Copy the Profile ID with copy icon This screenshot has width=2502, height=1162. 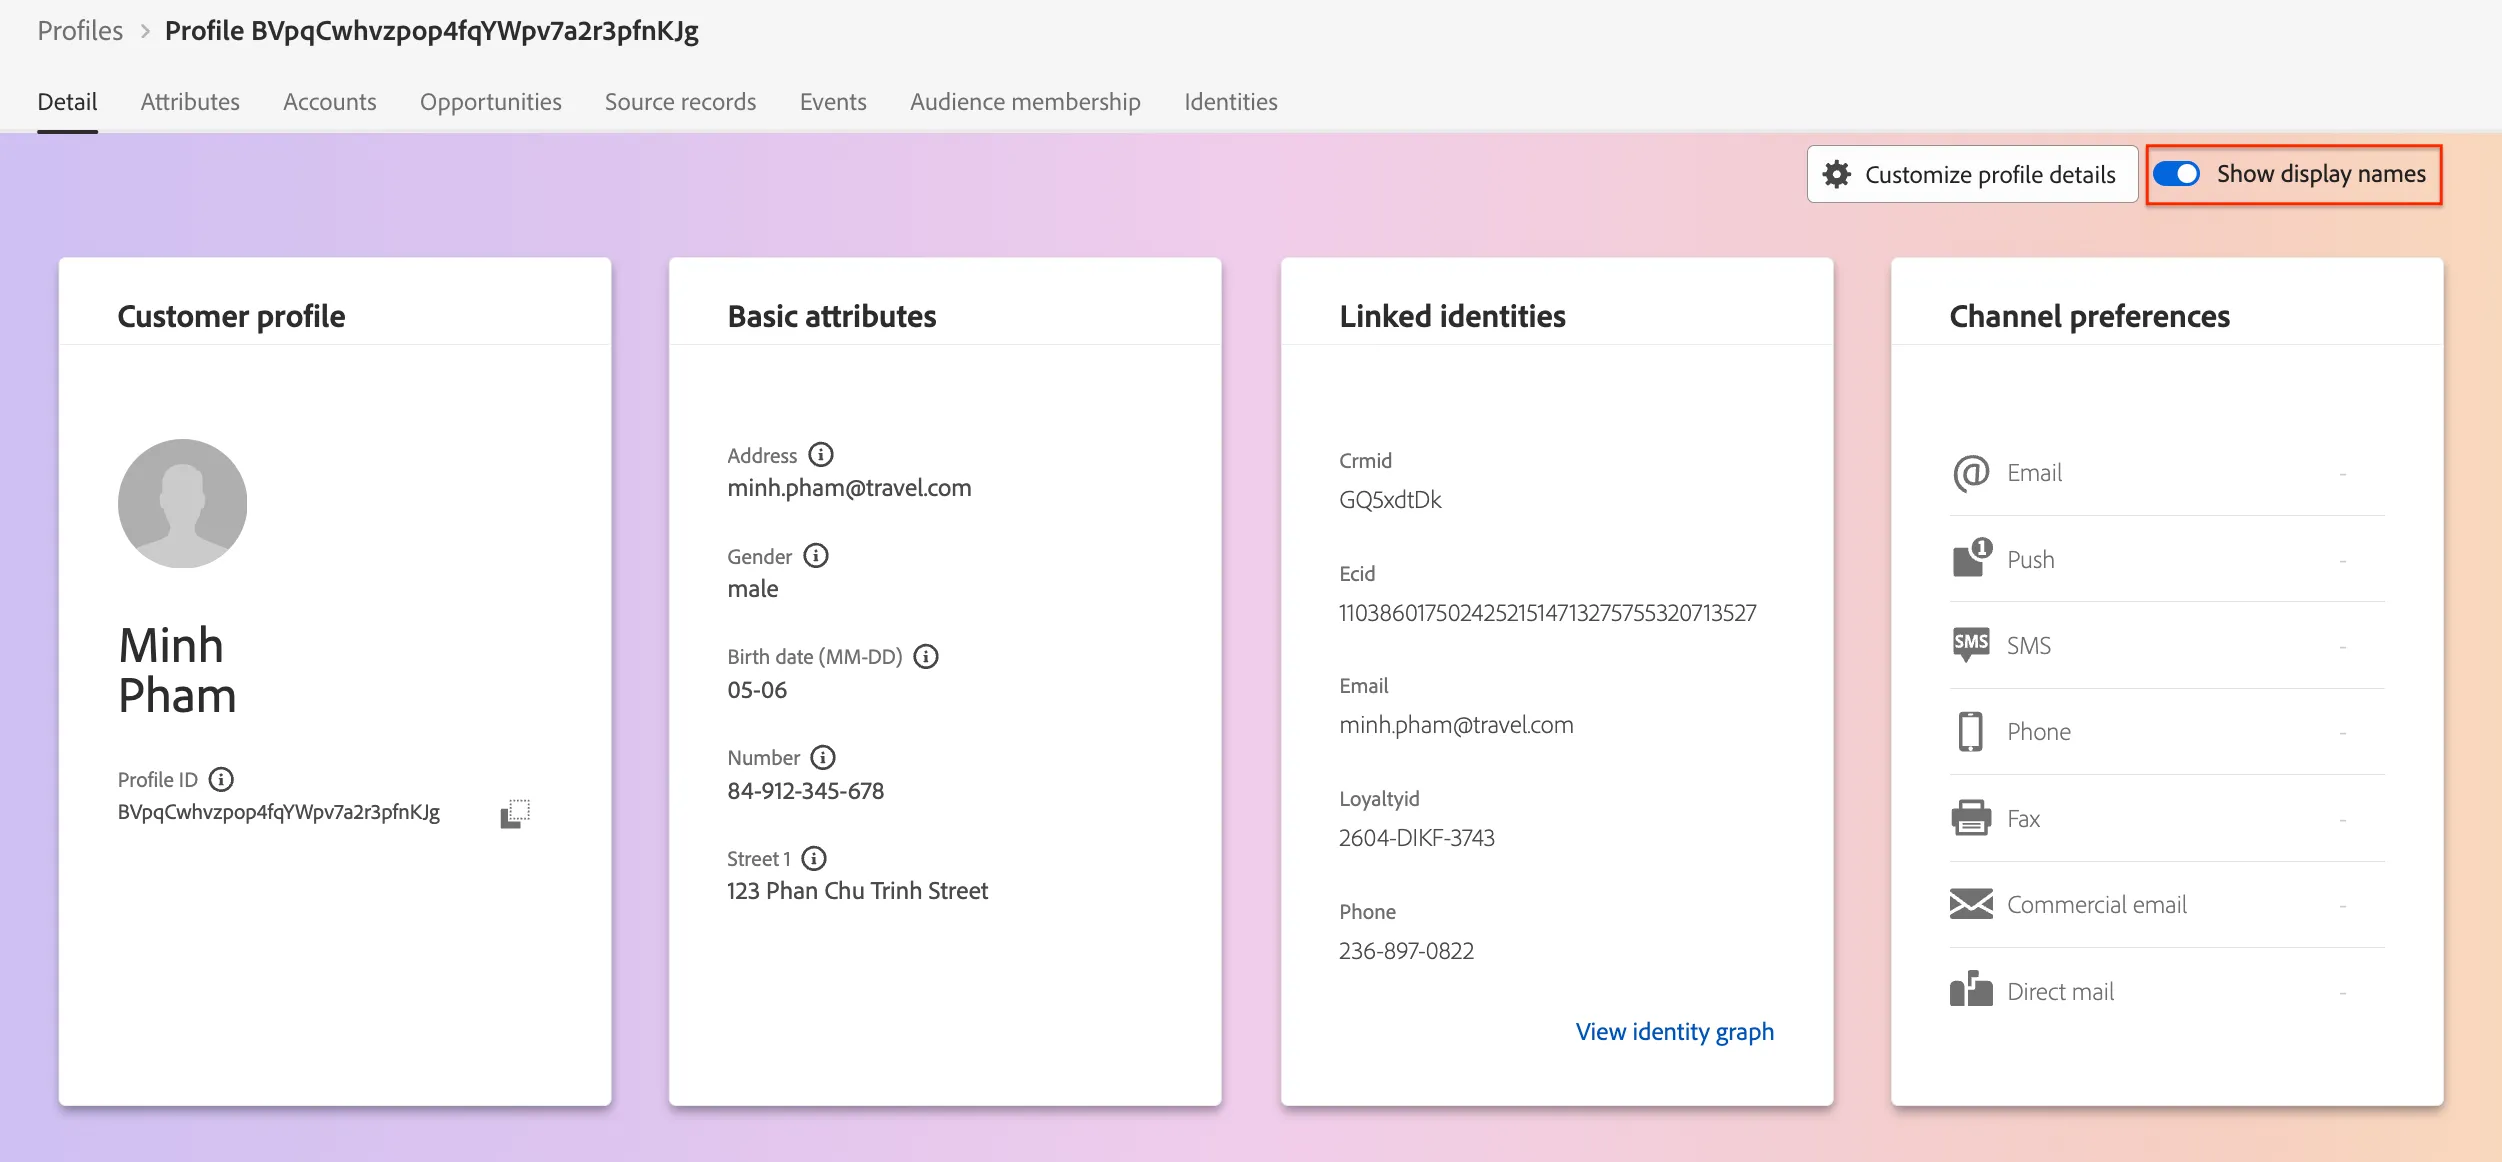click(x=515, y=813)
